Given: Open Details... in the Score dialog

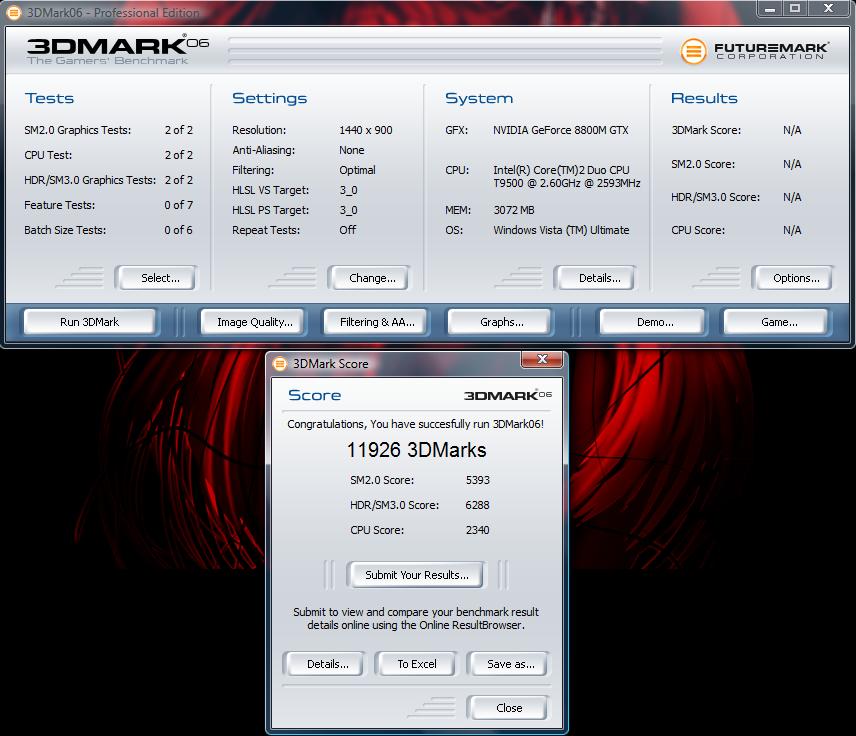Looking at the screenshot, I should 327,664.
